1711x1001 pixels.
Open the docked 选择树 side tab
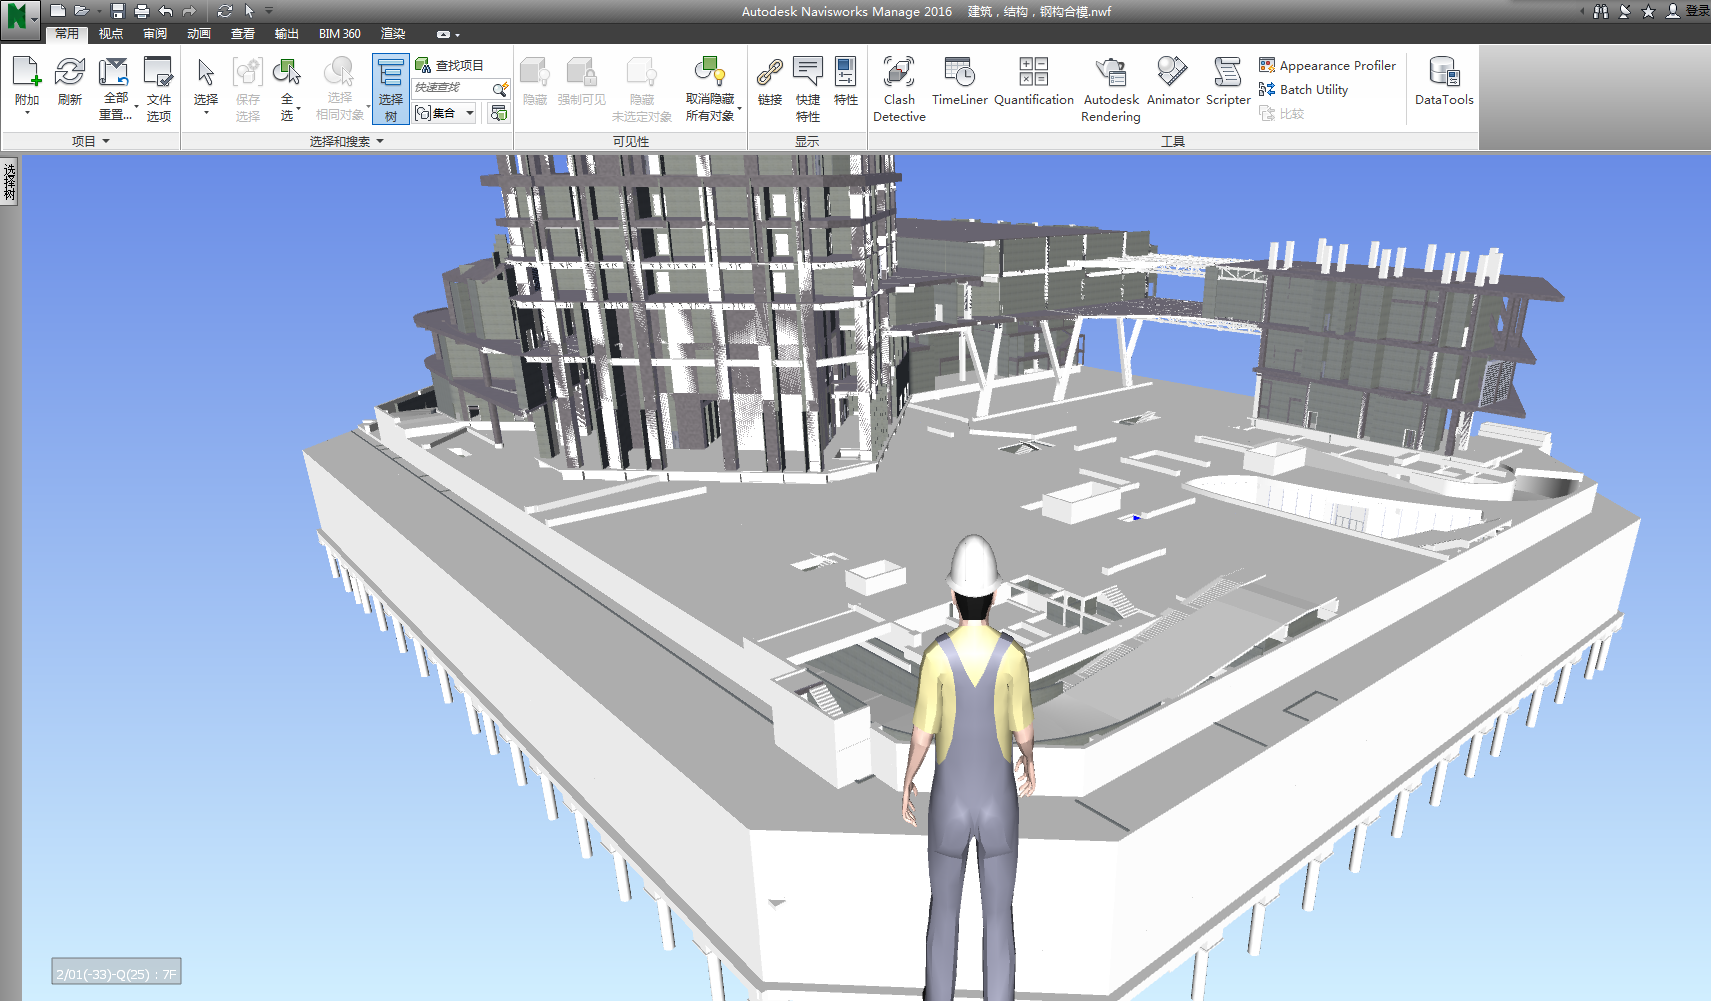[10, 181]
